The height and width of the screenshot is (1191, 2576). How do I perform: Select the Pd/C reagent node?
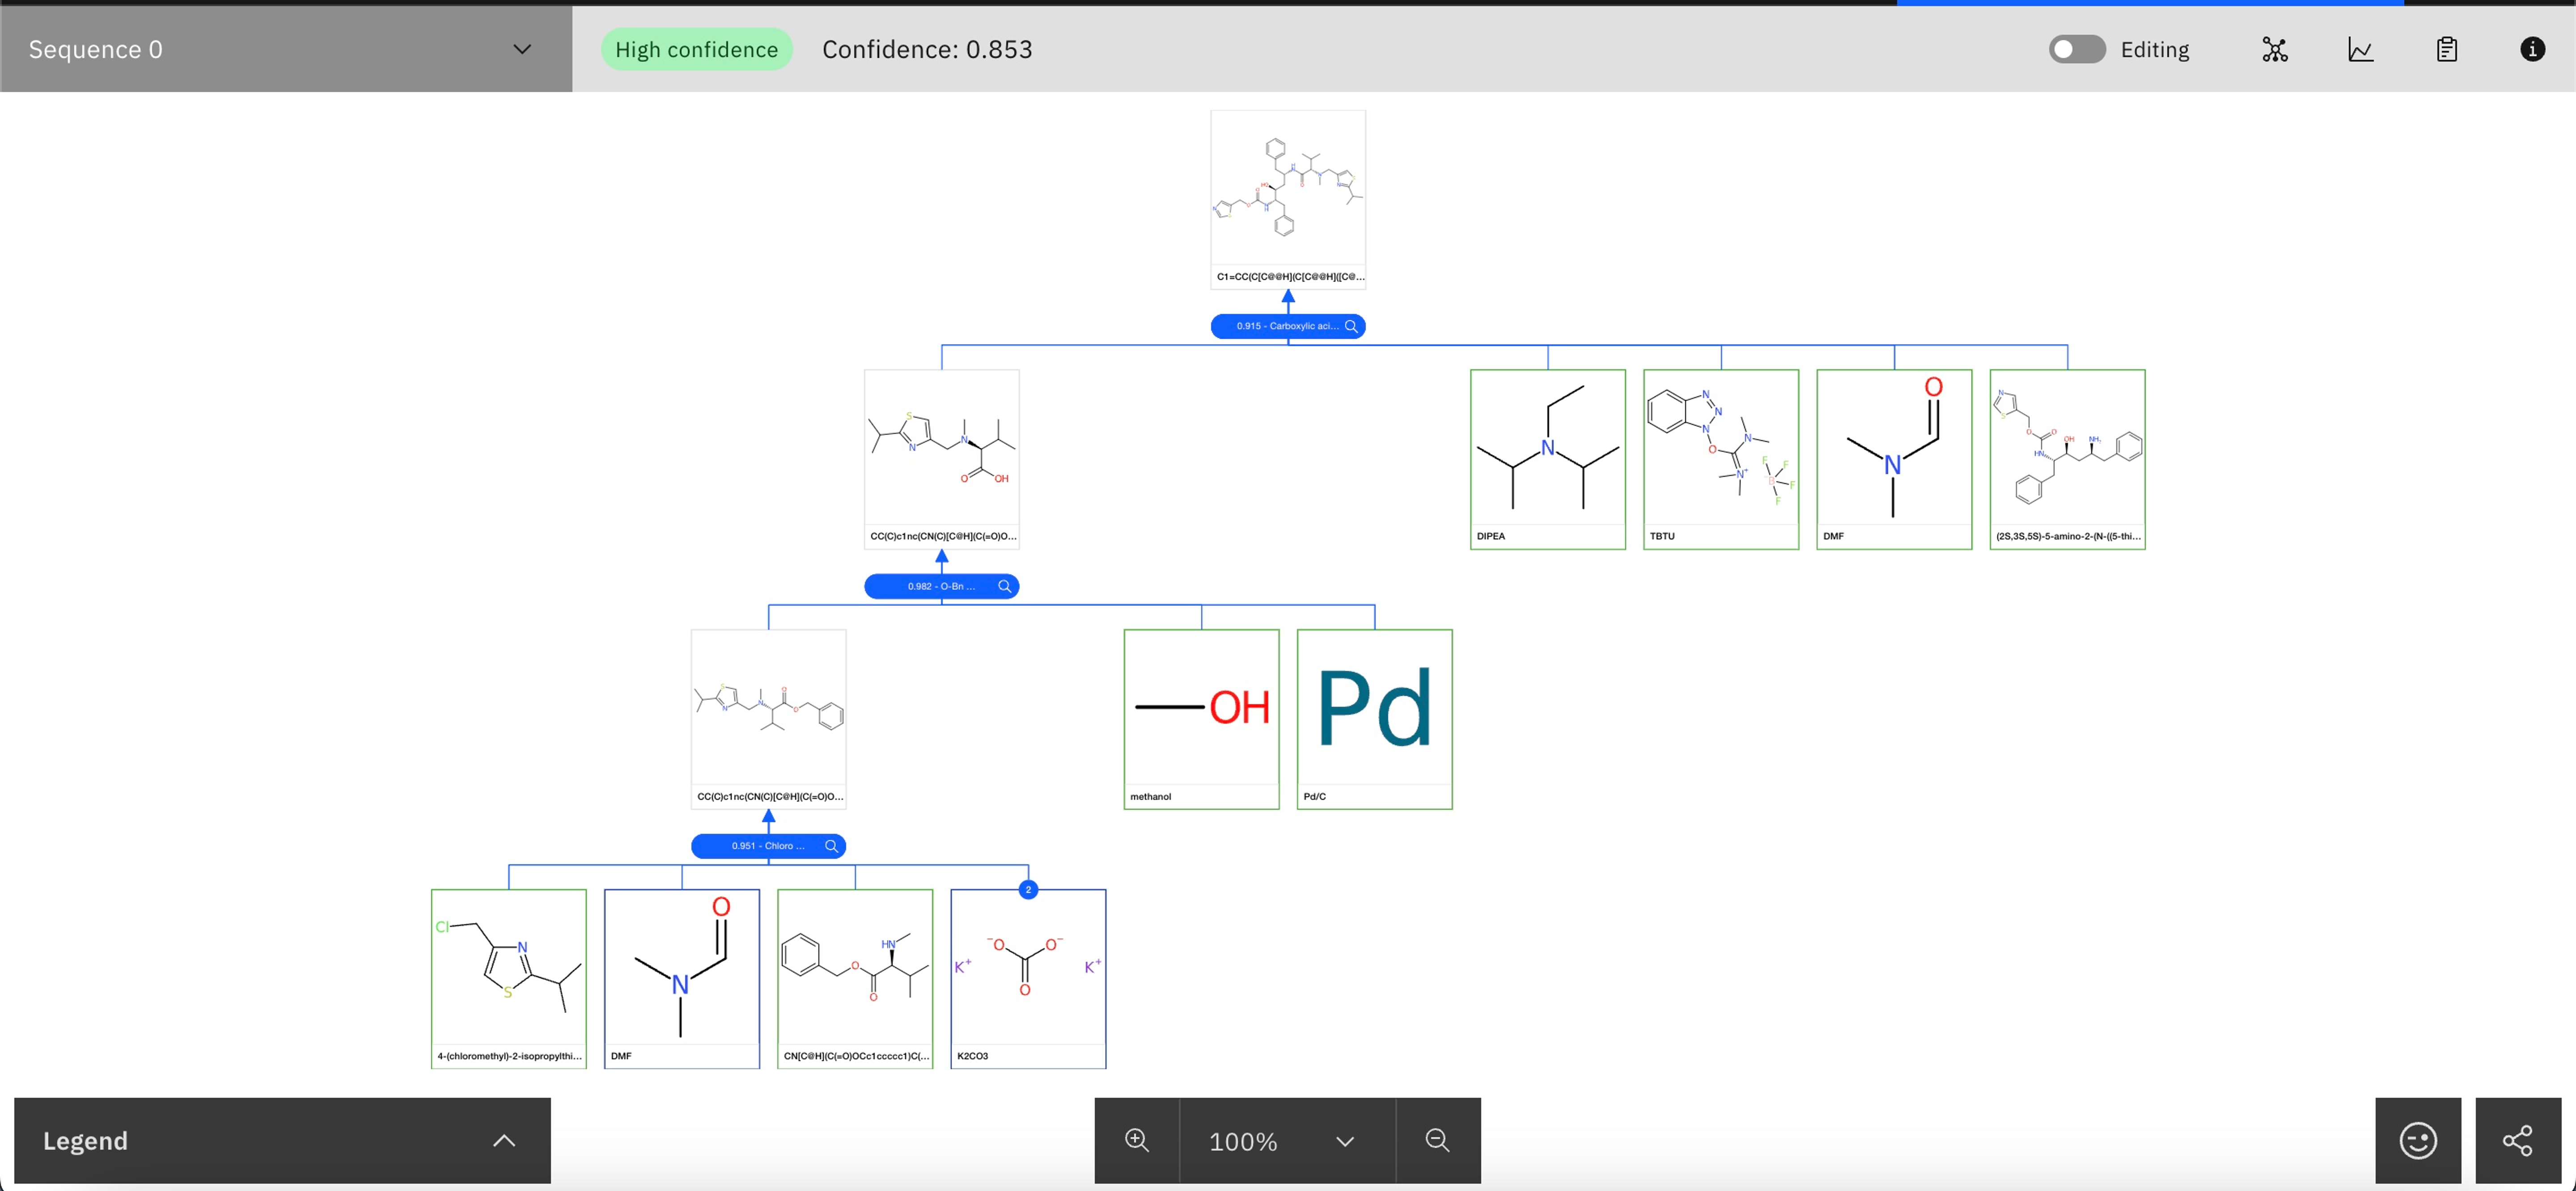coord(1374,718)
